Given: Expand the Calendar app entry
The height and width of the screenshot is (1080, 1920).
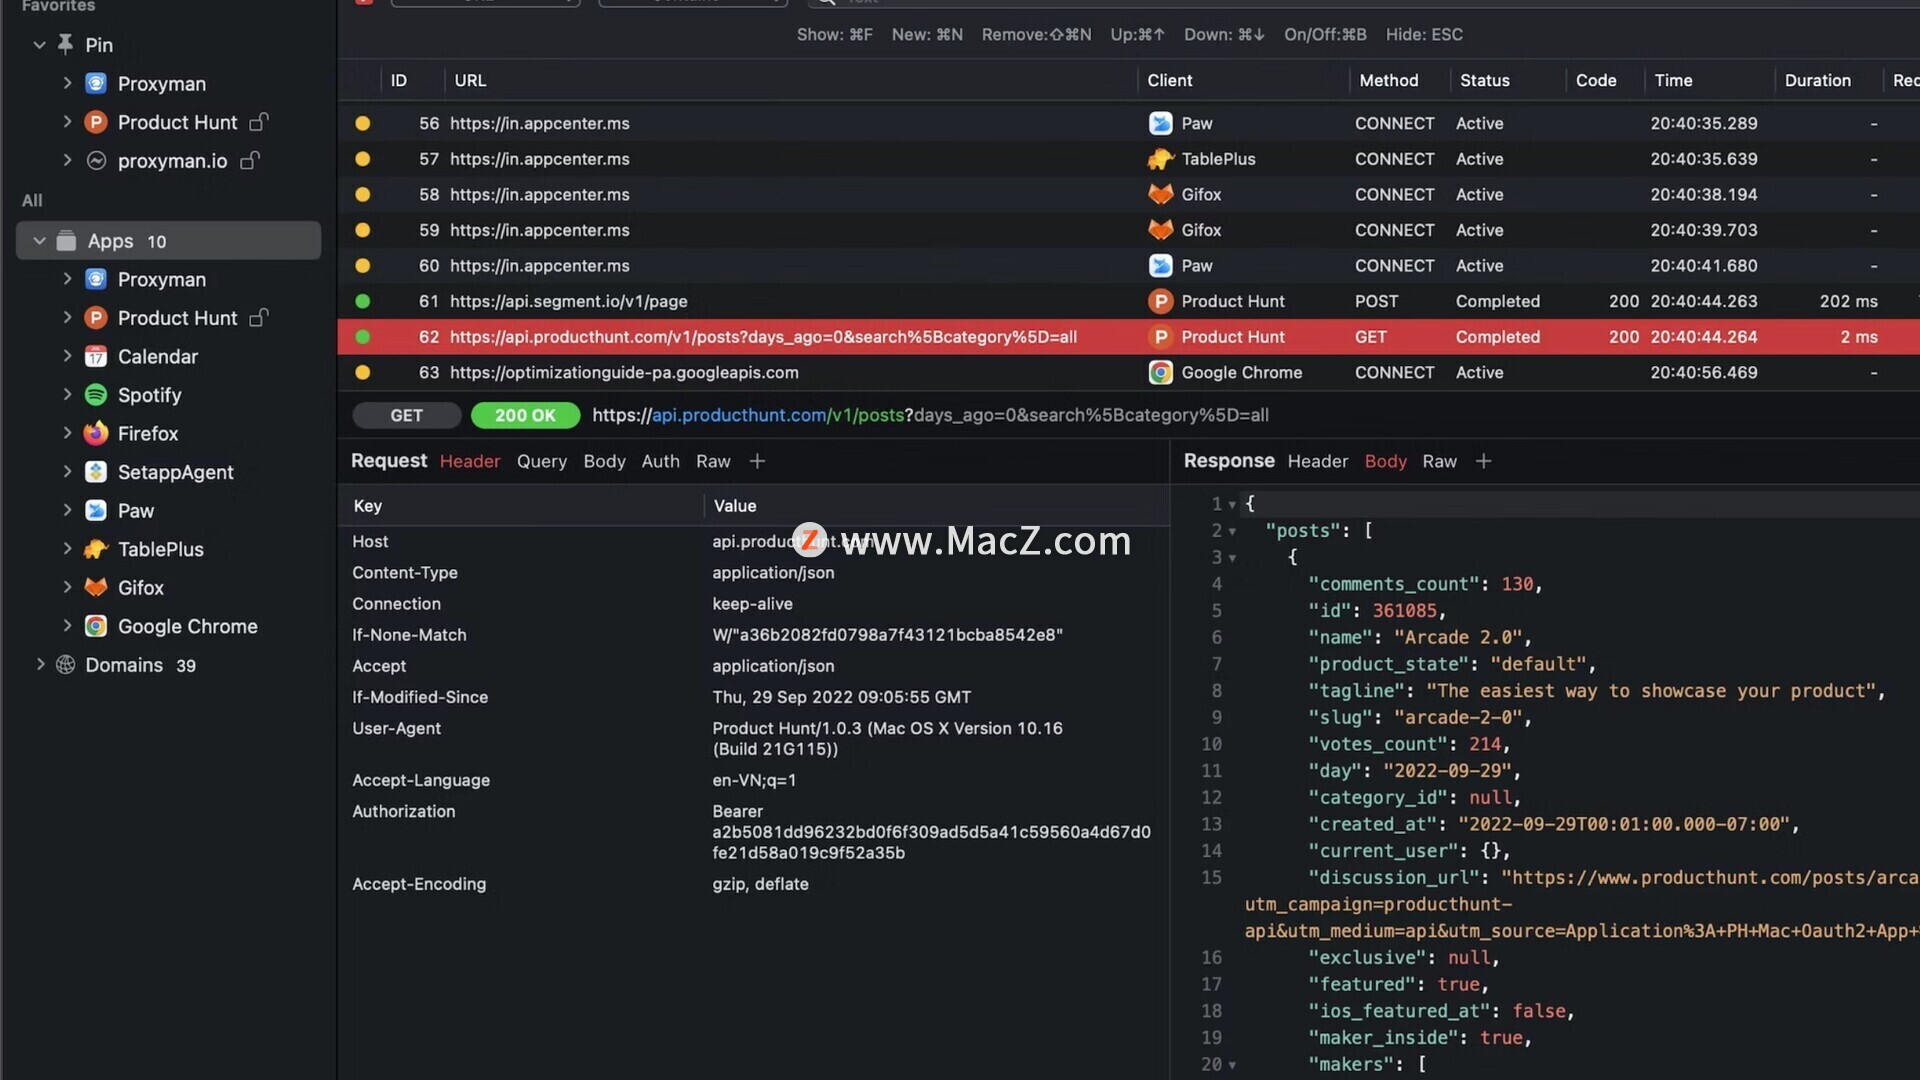Looking at the screenshot, I should [67, 356].
